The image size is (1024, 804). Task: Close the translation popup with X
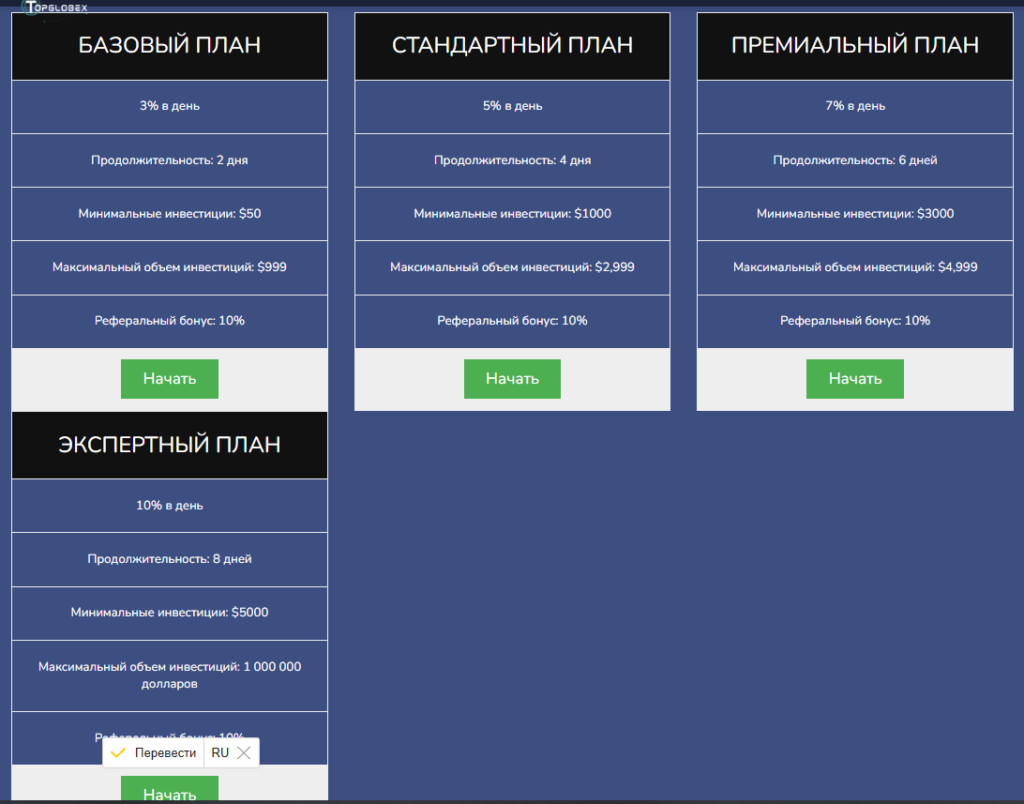(244, 753)
